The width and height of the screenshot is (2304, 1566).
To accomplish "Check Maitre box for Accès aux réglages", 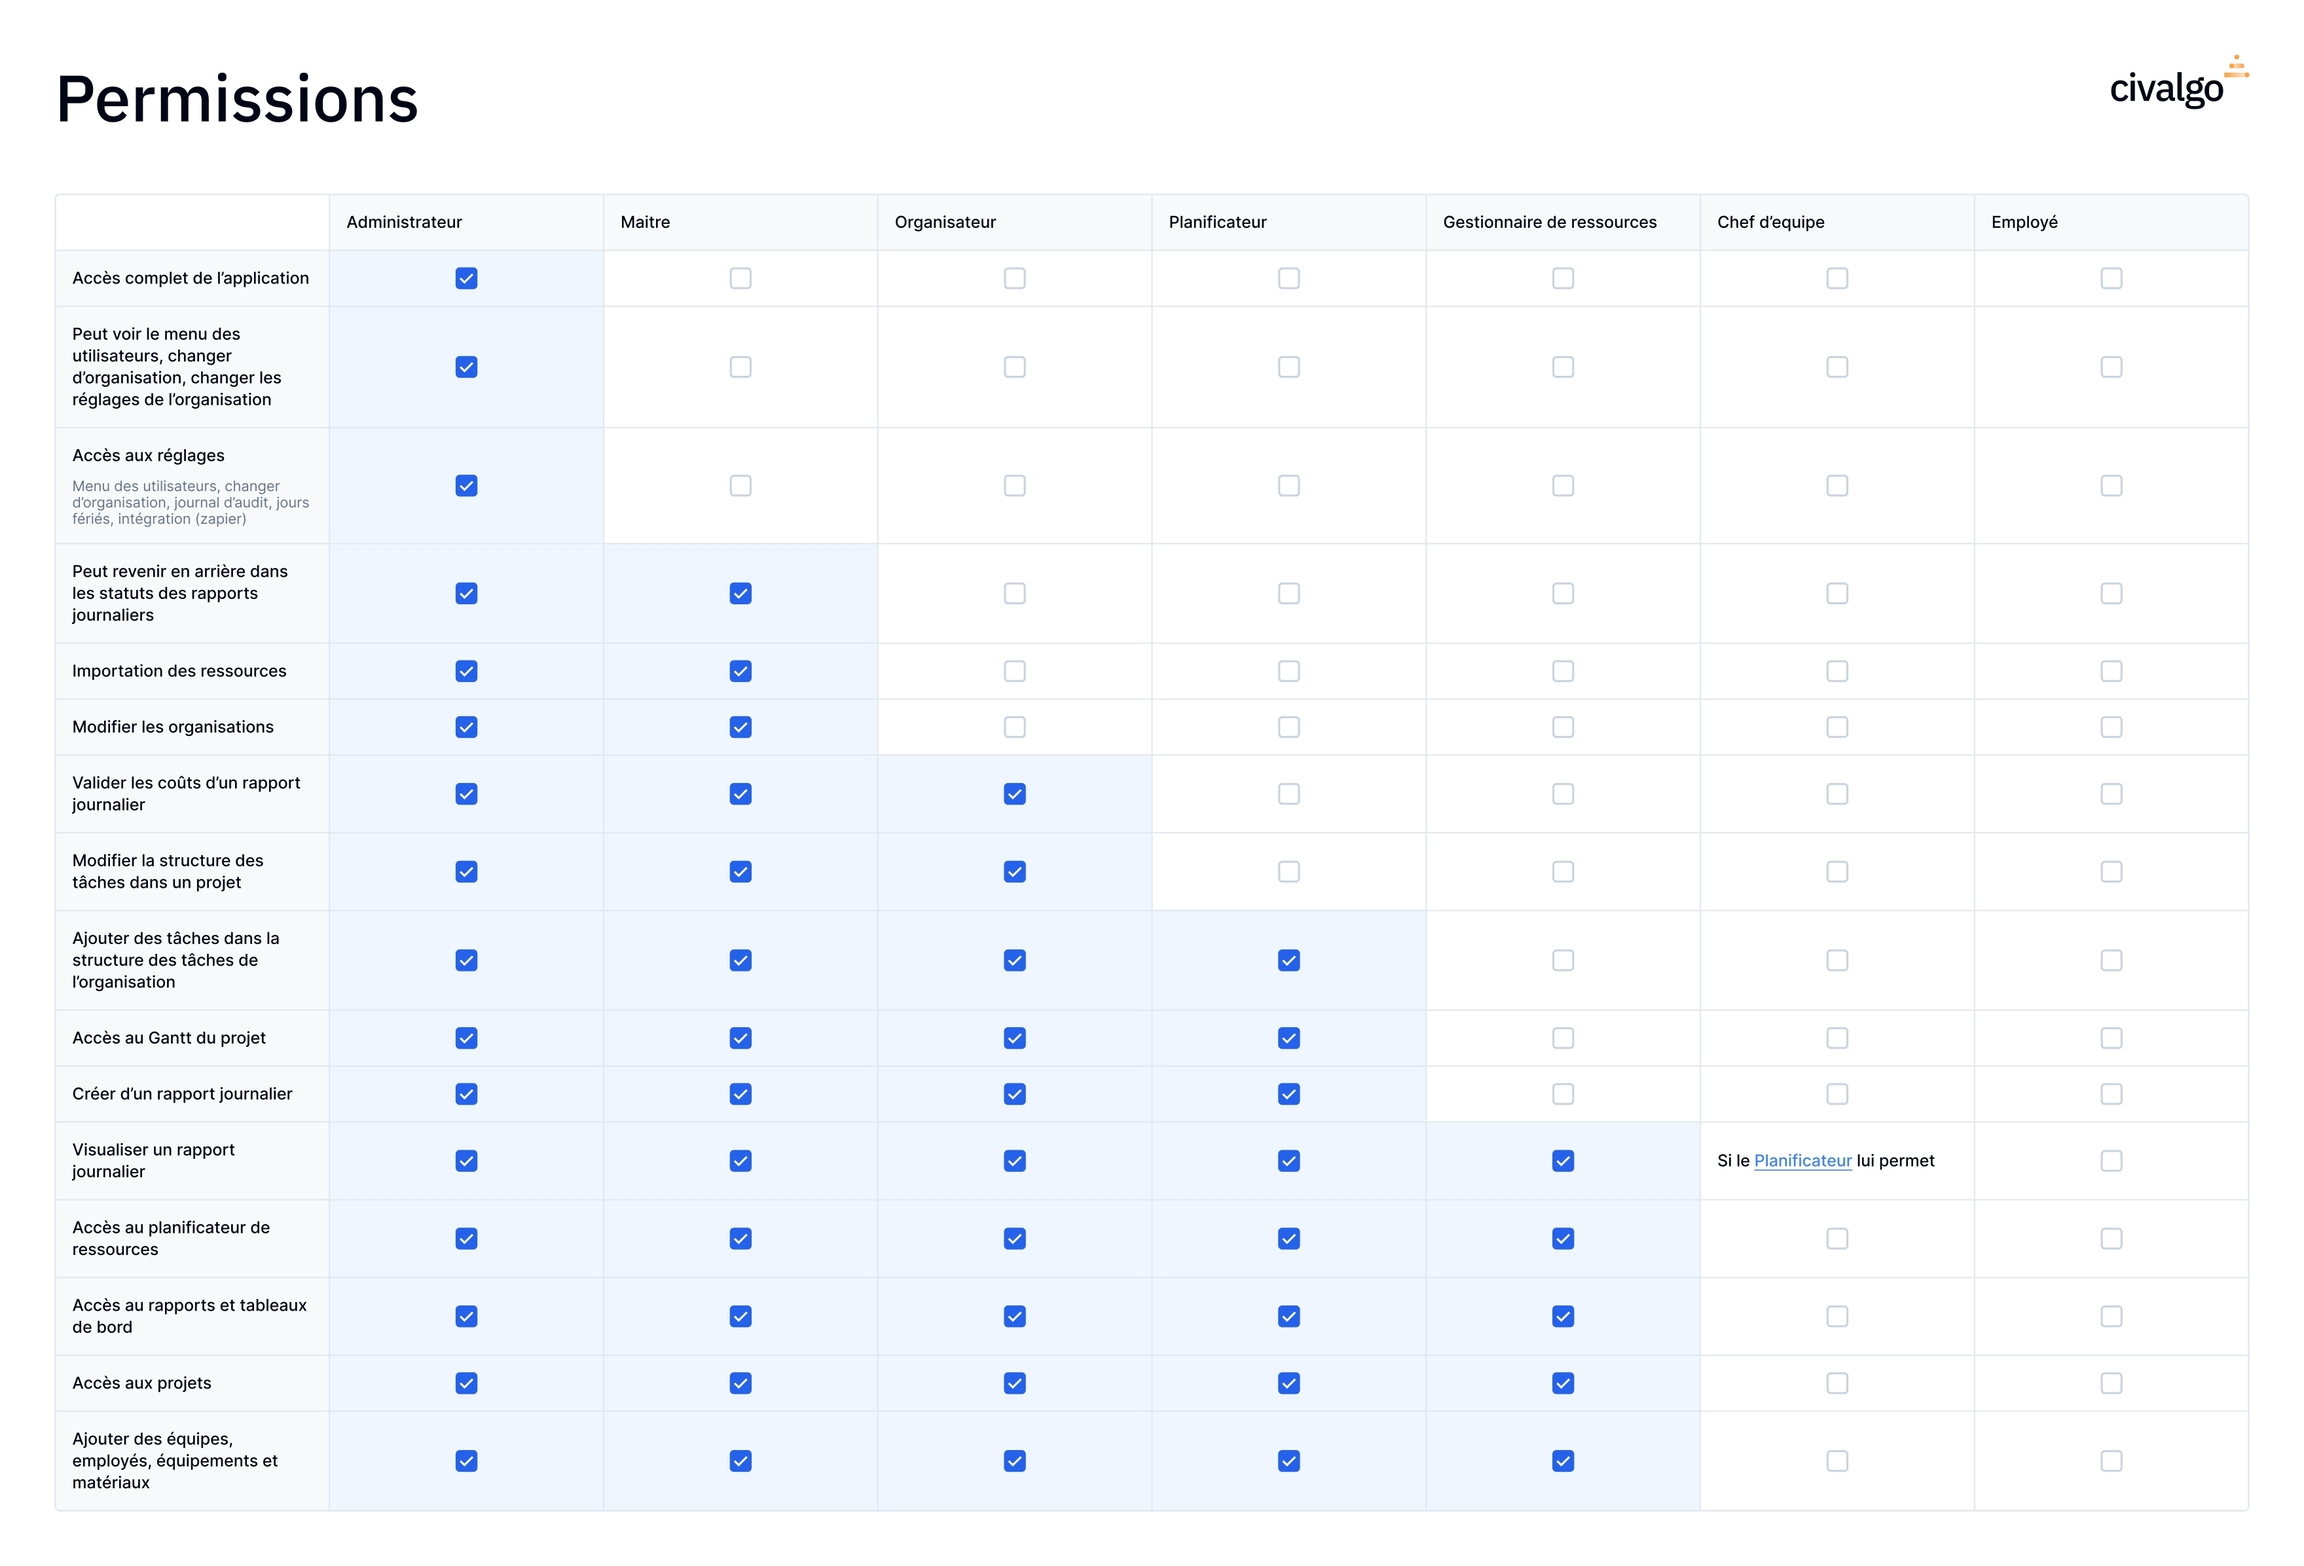I will pos(740,485).
